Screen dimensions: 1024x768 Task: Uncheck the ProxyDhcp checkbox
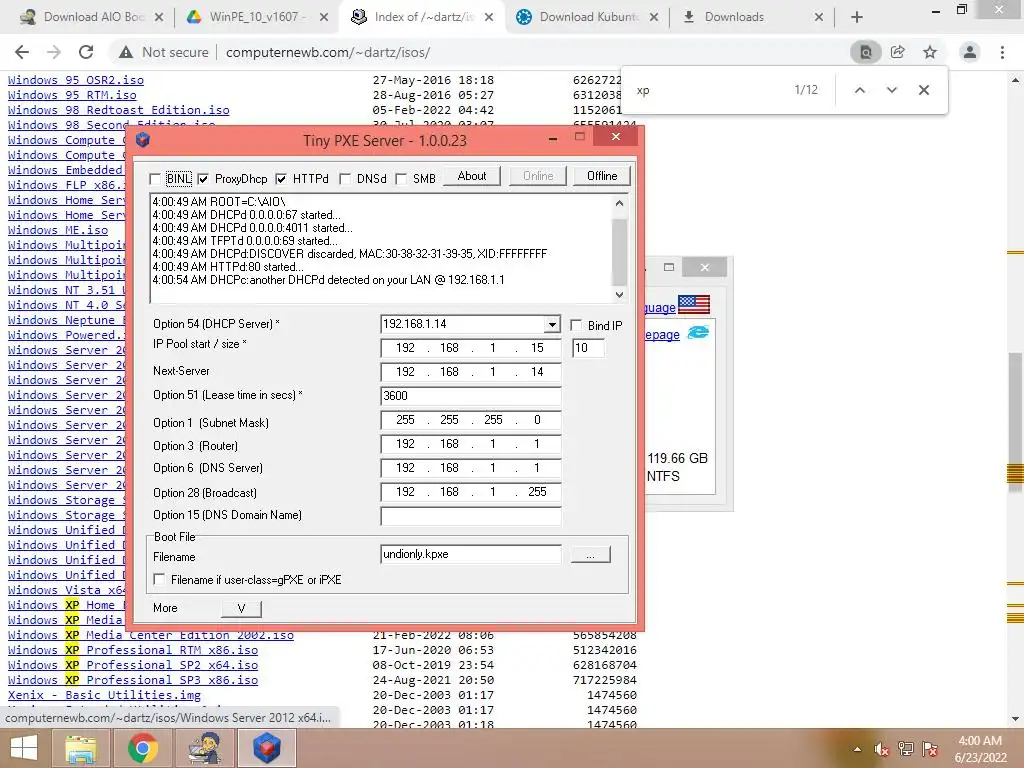coord(203,179)
